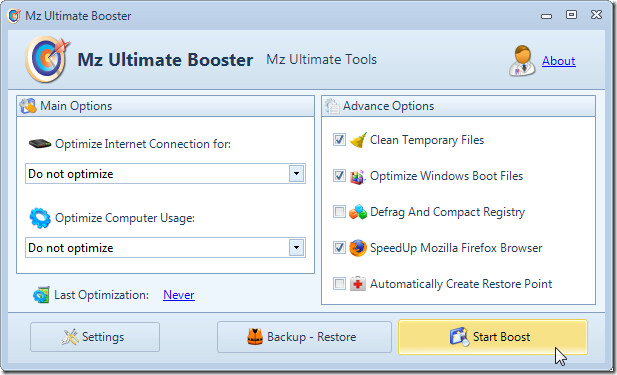617x375 pixels.
Task: Click the modem icon beside Optimize Internet Connection
Action: tap(40, 144)
